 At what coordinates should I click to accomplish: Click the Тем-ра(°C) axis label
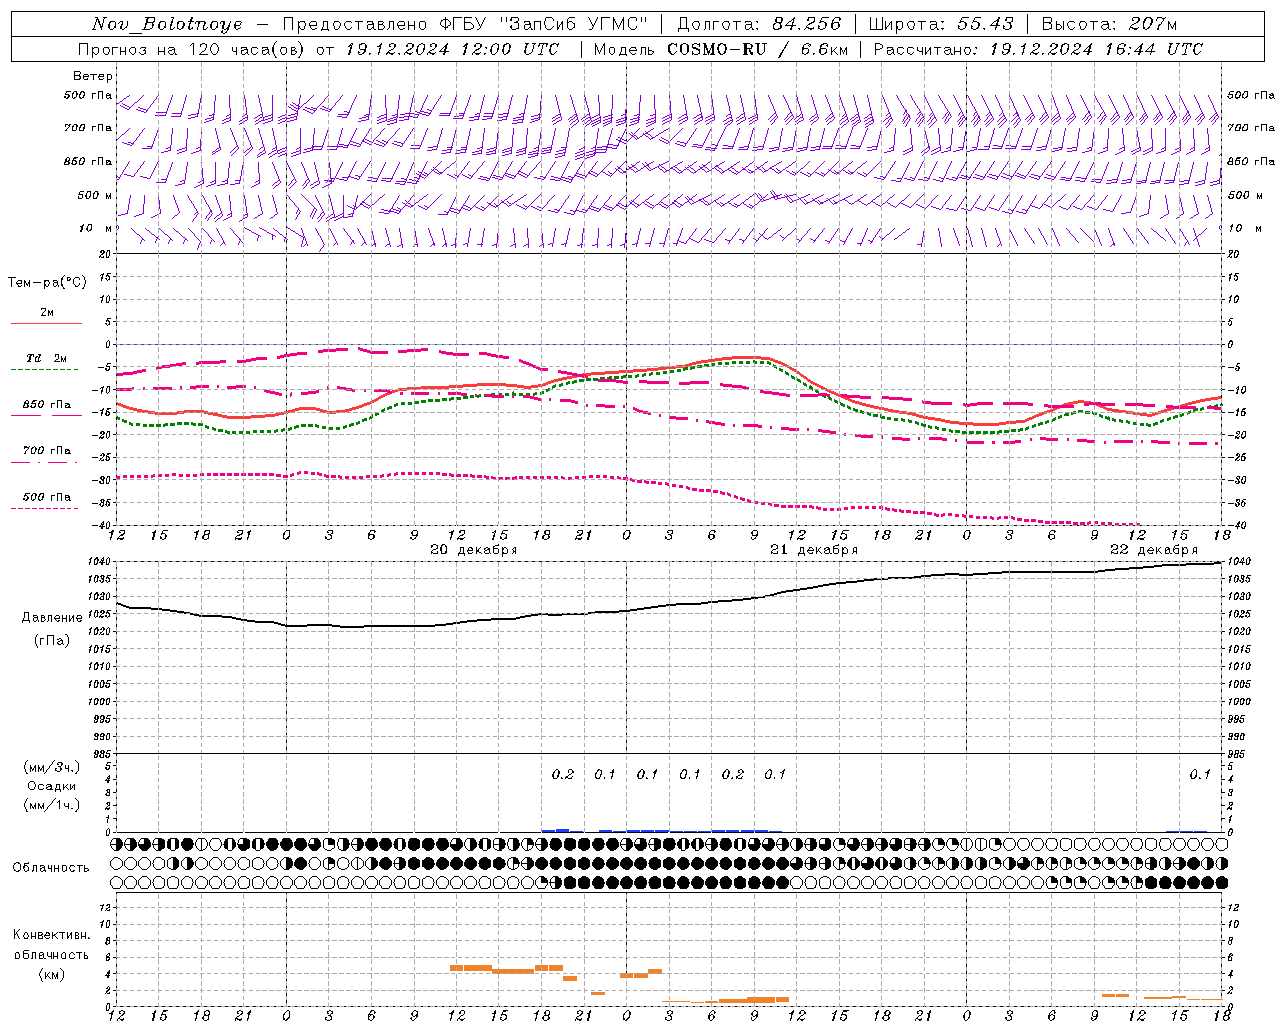[47, 283]
